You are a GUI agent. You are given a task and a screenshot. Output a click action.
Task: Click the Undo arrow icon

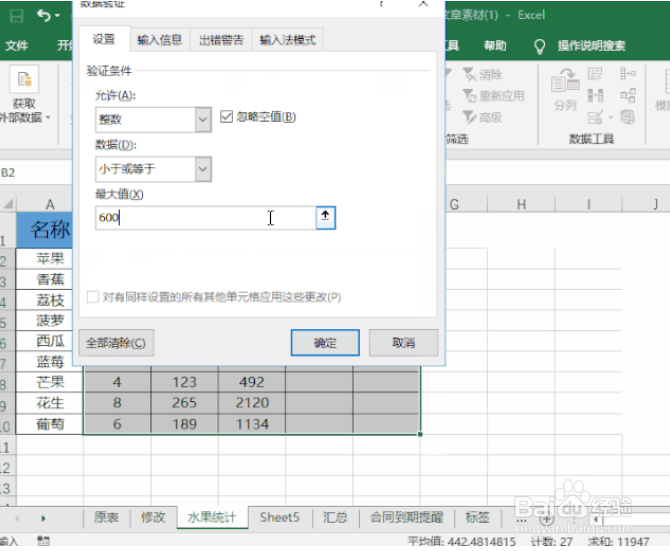(x=44, y=16)
